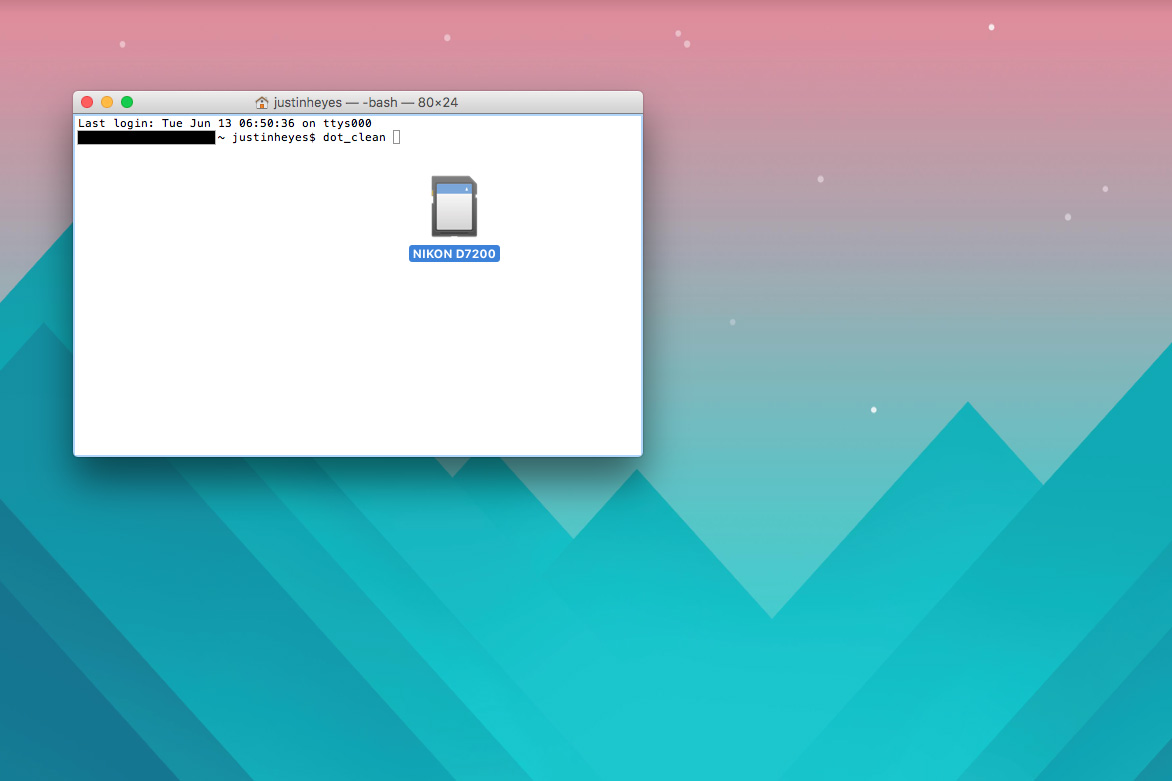Click the NIKON D7200 SD card icon
The height and width of the screenshot is (781, 1172).
coord(454,206)
